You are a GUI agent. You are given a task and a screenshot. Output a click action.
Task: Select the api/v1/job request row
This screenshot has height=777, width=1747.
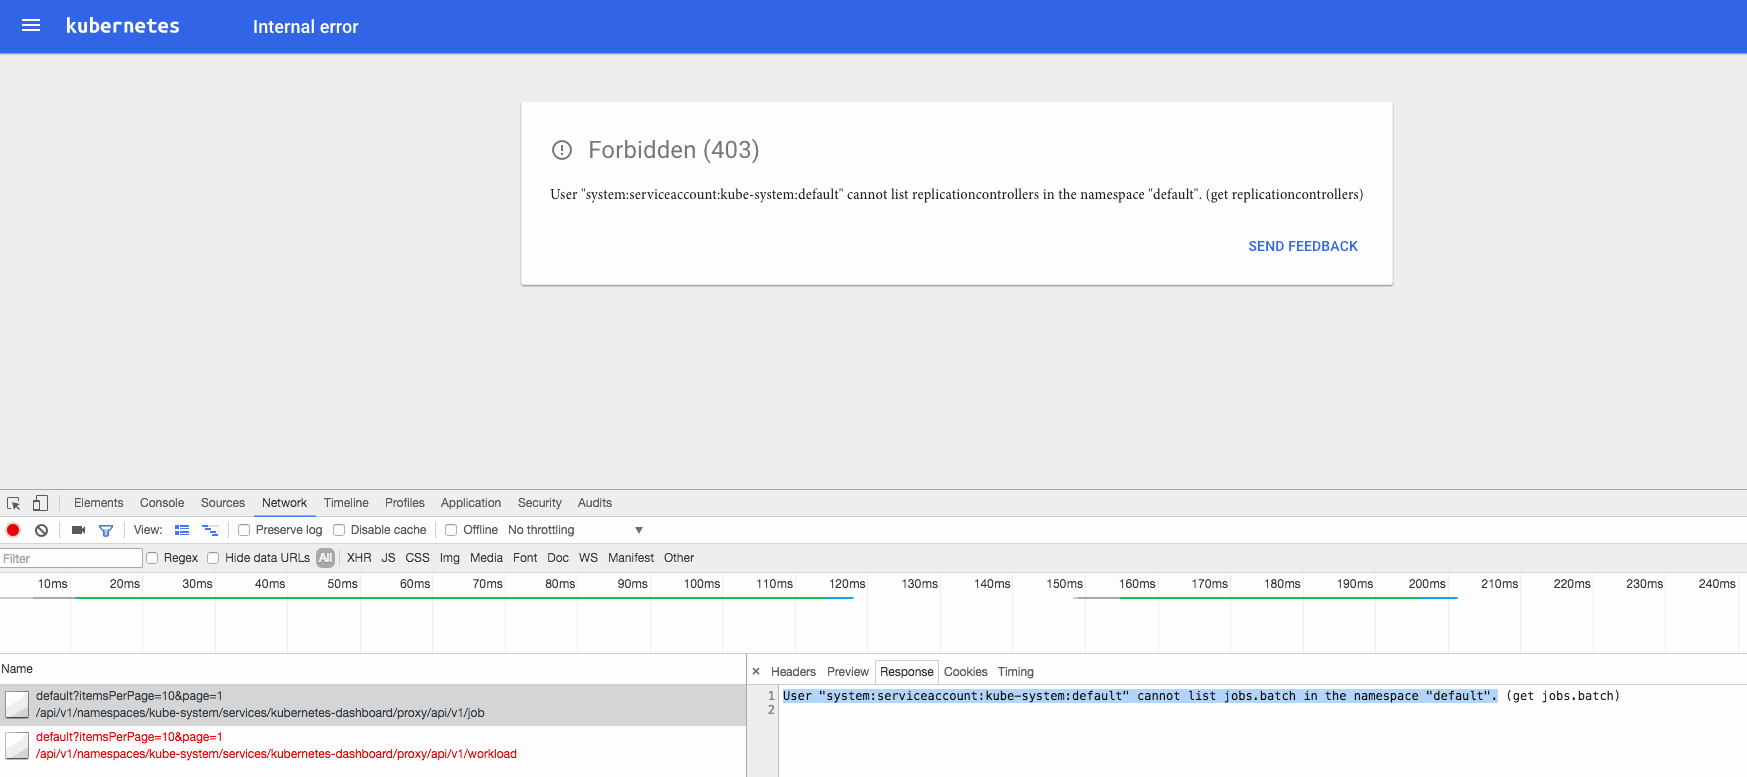(x=373, y=704)
